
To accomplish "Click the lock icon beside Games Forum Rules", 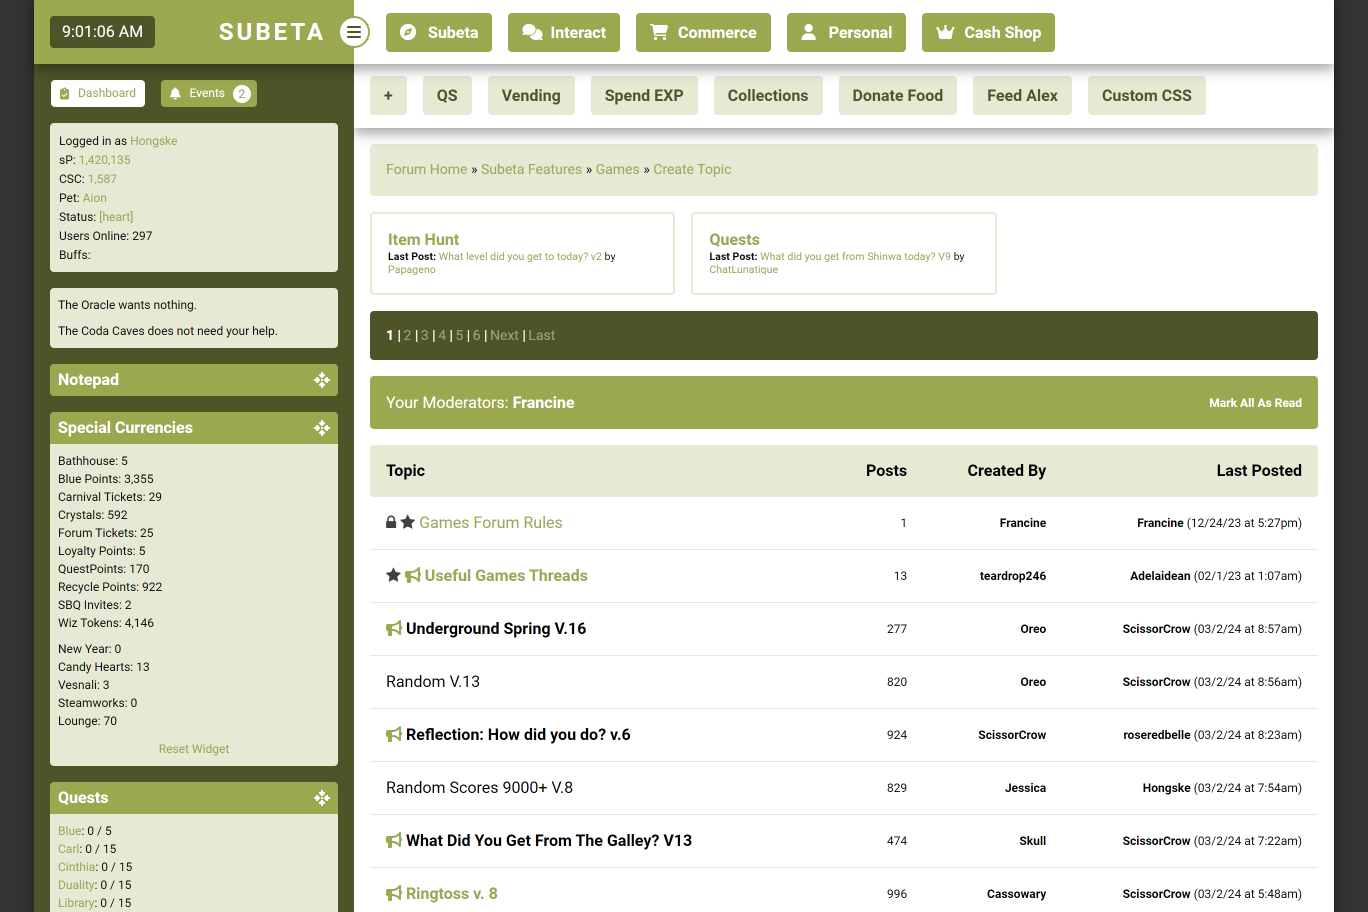I will [x=391, y=522].
